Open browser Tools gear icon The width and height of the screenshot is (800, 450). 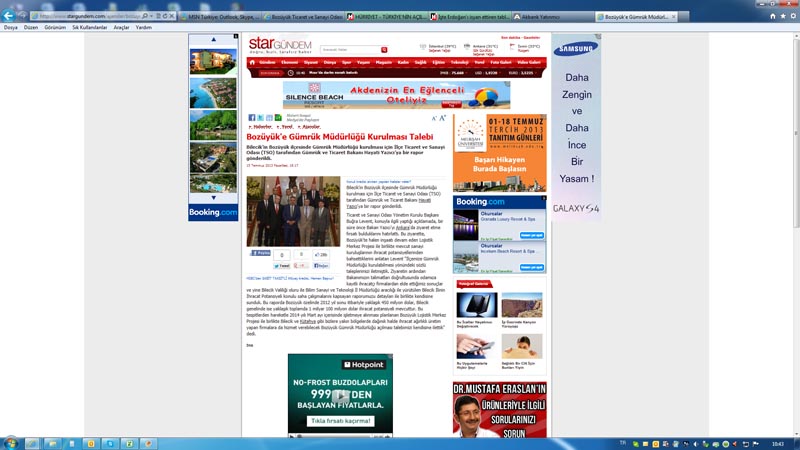coord(793,16)
